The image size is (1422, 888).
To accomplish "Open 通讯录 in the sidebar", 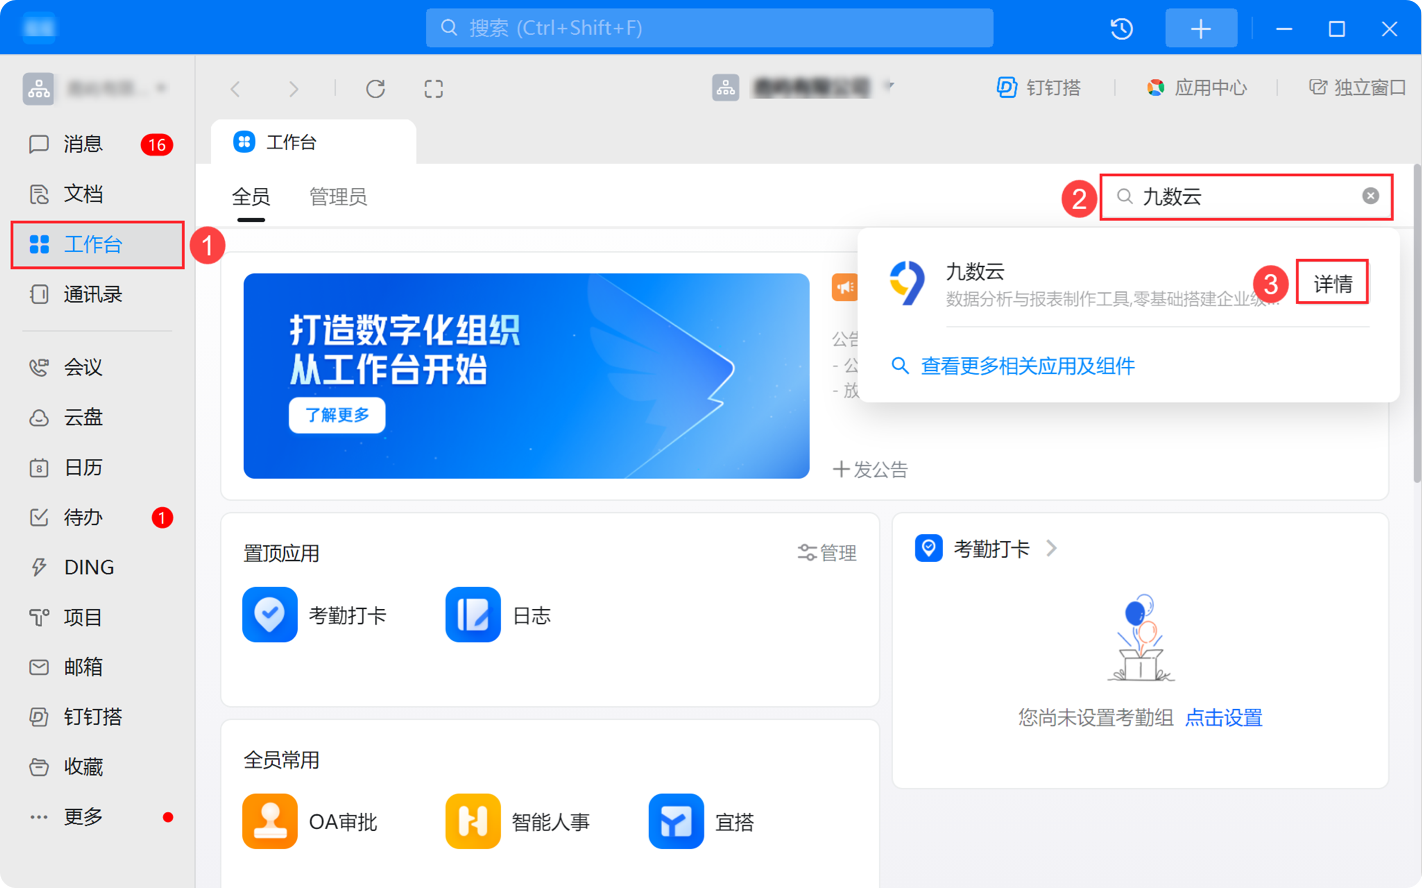I will click(x=97, y=294).
